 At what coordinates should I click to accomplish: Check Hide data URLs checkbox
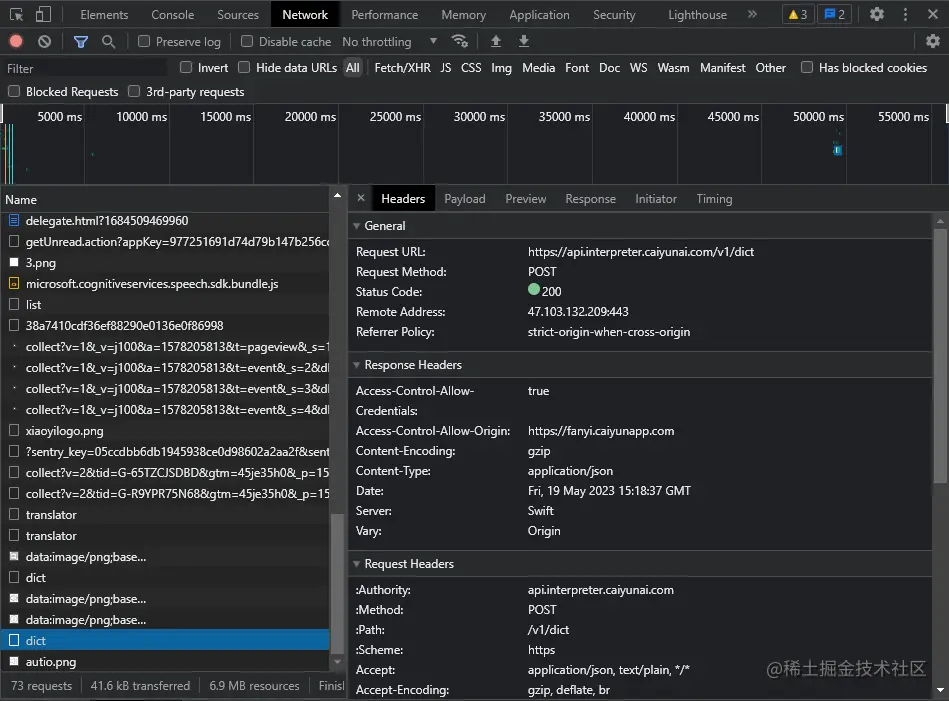click(x=244, y=67)
